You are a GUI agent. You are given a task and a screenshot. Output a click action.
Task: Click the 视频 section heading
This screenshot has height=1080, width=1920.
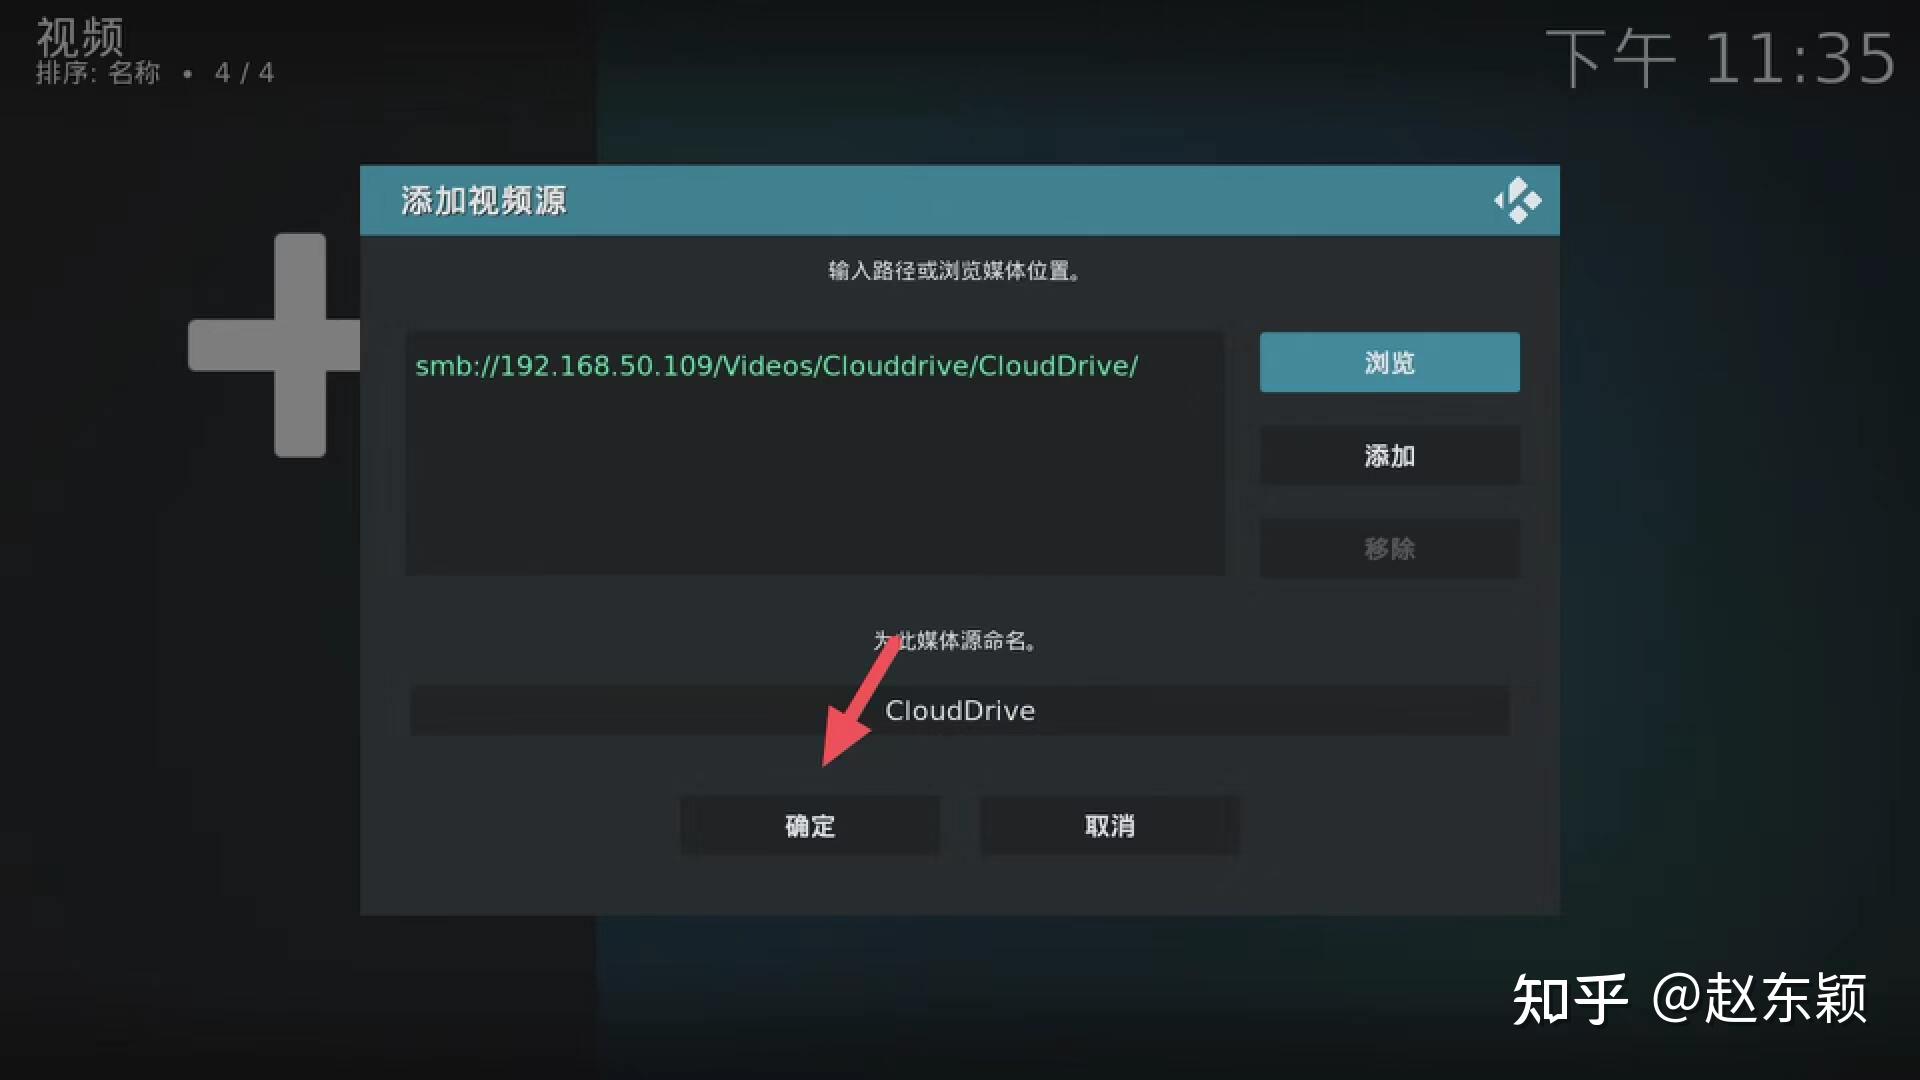click(x=80, y=38)
